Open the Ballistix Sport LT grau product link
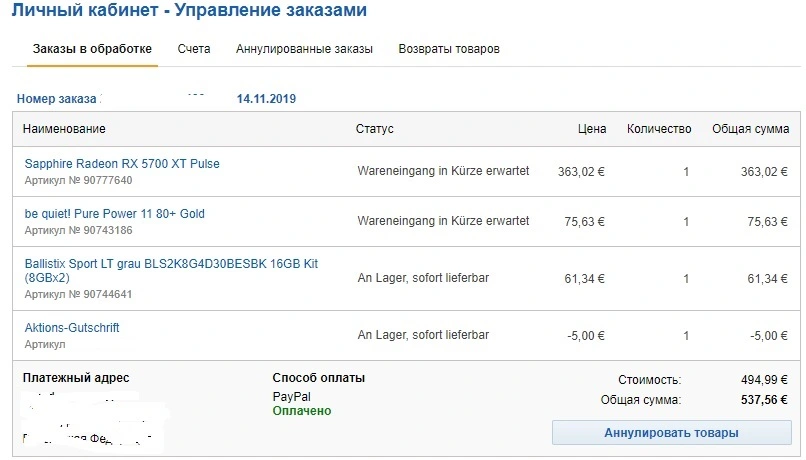Viewport: 806px width, 460px height. tap(171, 270)
